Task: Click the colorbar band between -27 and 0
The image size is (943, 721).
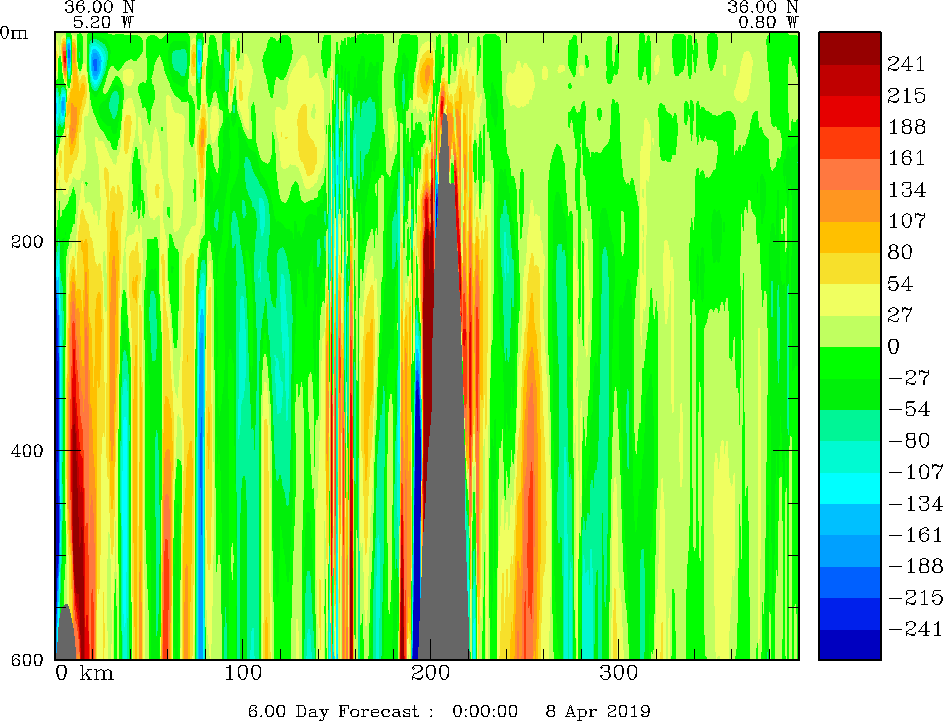Action: pyautogui.click(x=850, y=363)
